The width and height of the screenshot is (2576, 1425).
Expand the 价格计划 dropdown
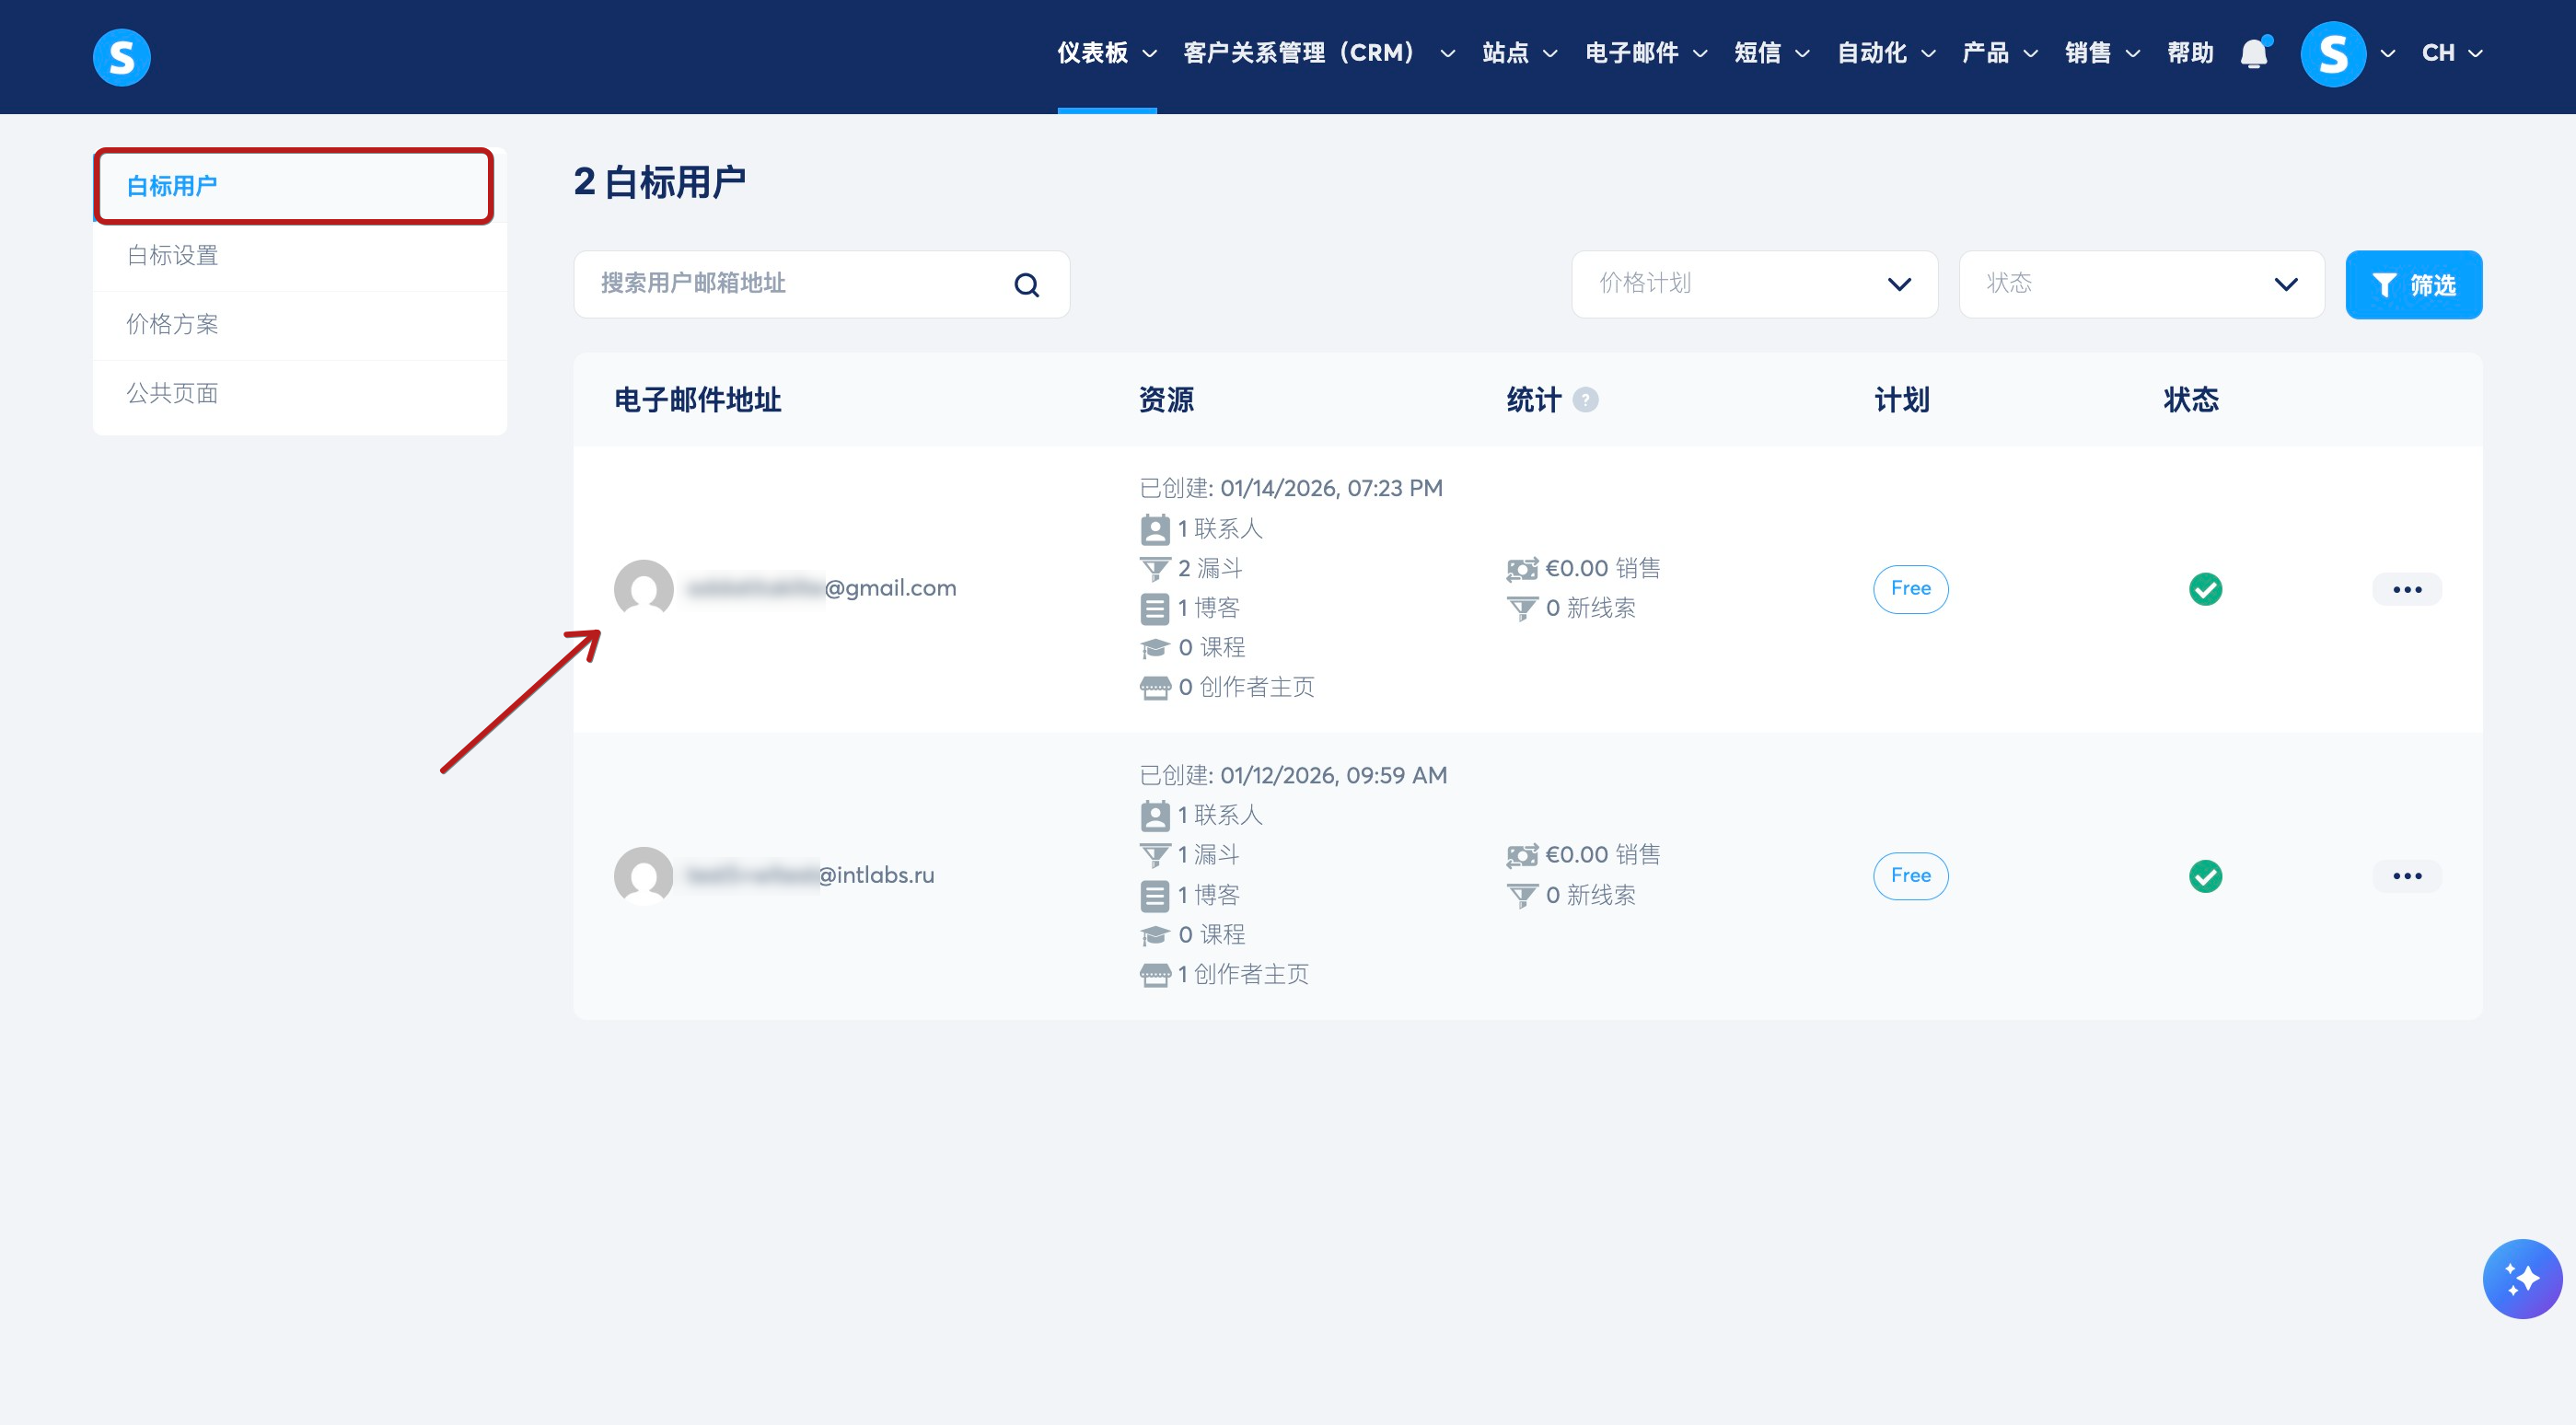[x=1754, y=284]
